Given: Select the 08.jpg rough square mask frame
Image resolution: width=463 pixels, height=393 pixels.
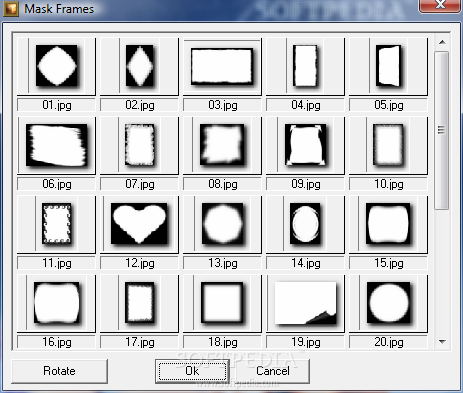Looking at the screenshot, I should click(222, 145).
